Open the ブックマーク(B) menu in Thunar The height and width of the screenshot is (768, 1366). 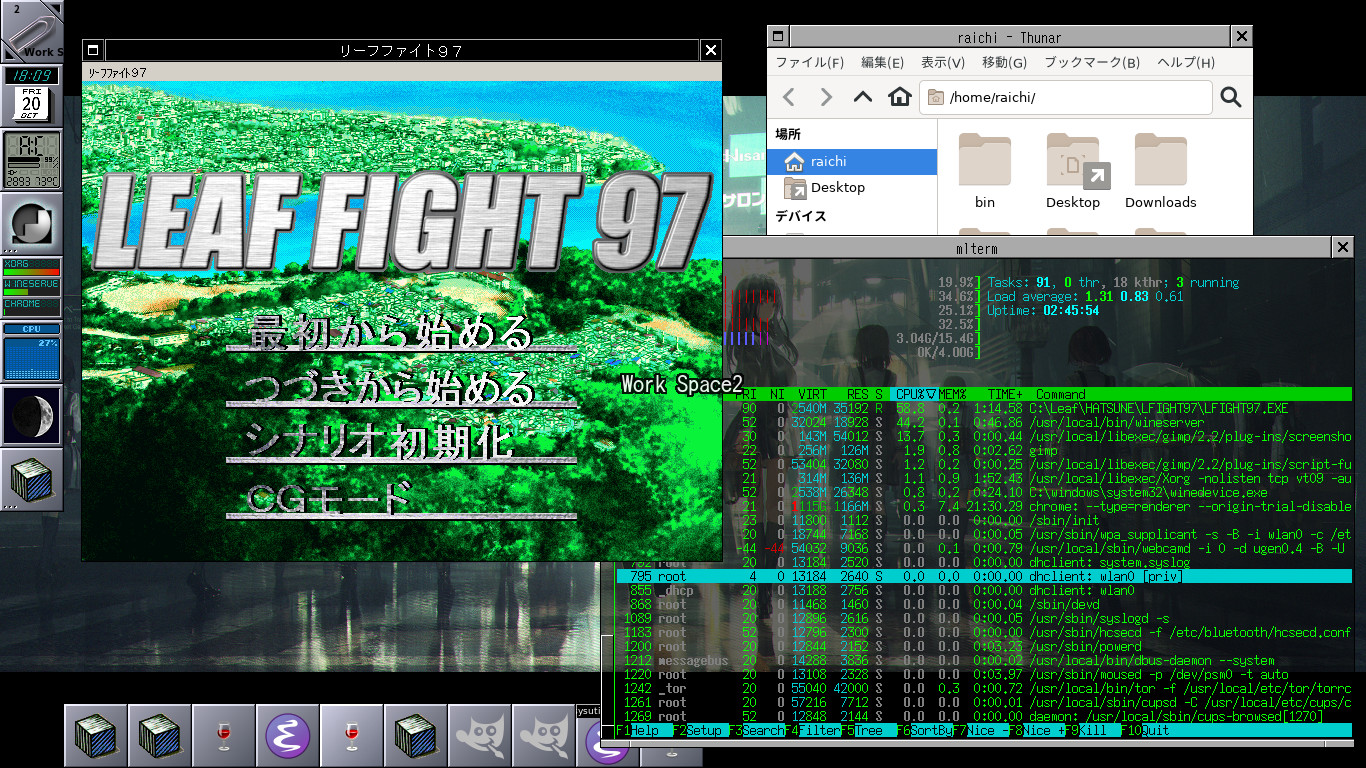tap(1092, 62)
